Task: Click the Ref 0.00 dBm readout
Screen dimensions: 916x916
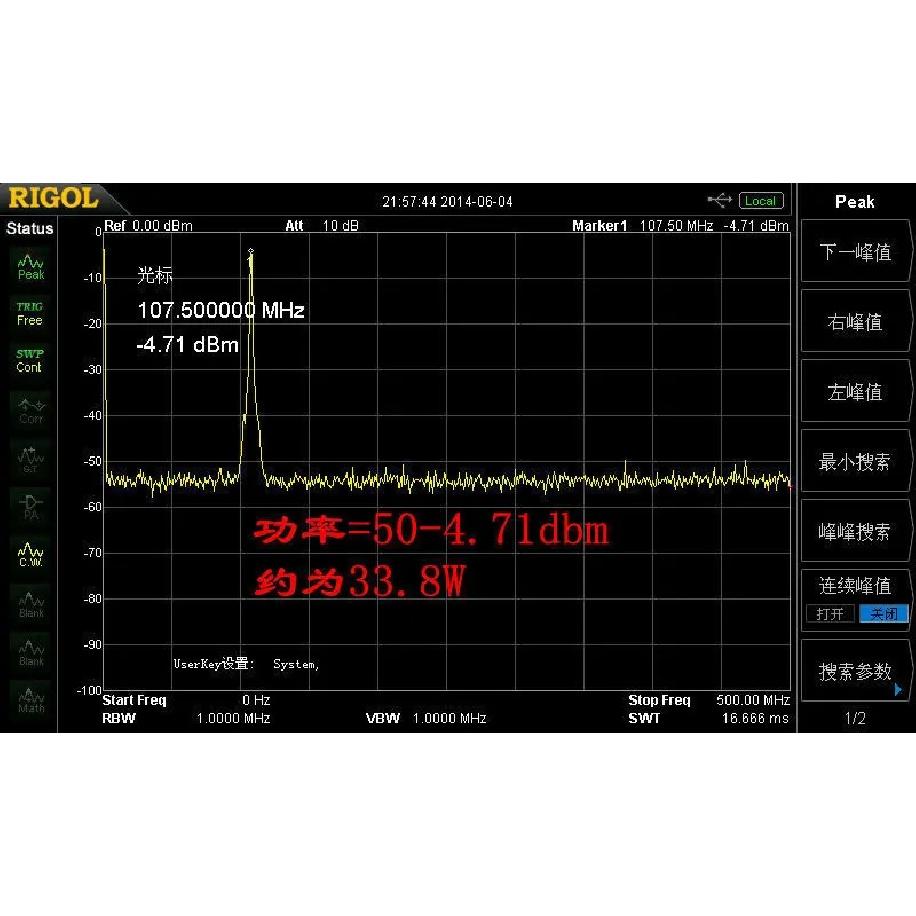Action: (148, 225)
